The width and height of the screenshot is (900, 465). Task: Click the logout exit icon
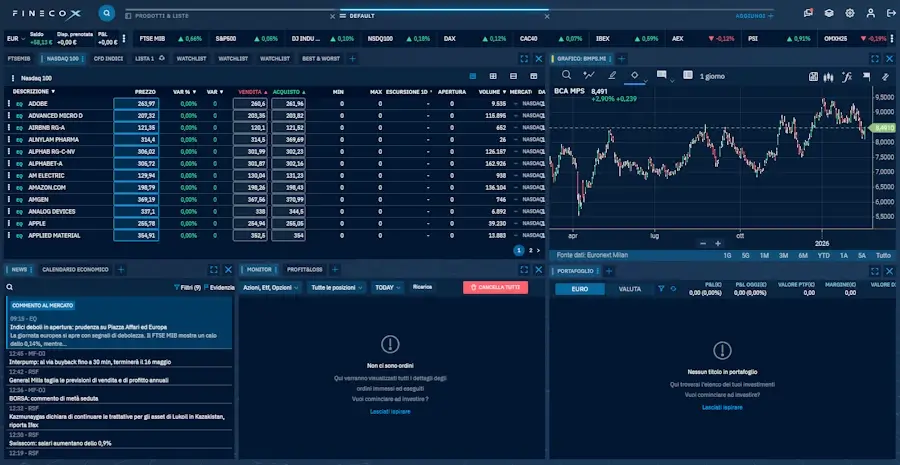(891, 13)
